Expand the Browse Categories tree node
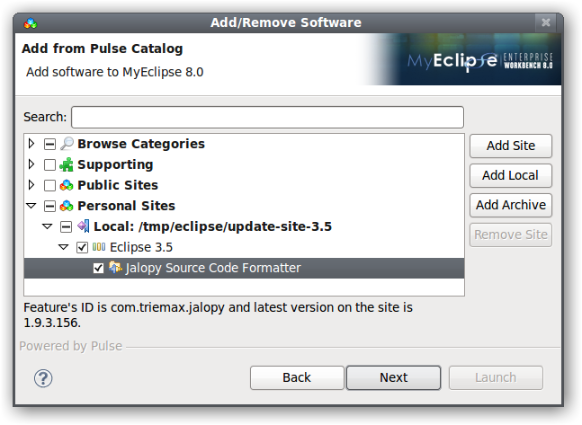This screenshot has height=425, width=582. click(x=32, y=143)
